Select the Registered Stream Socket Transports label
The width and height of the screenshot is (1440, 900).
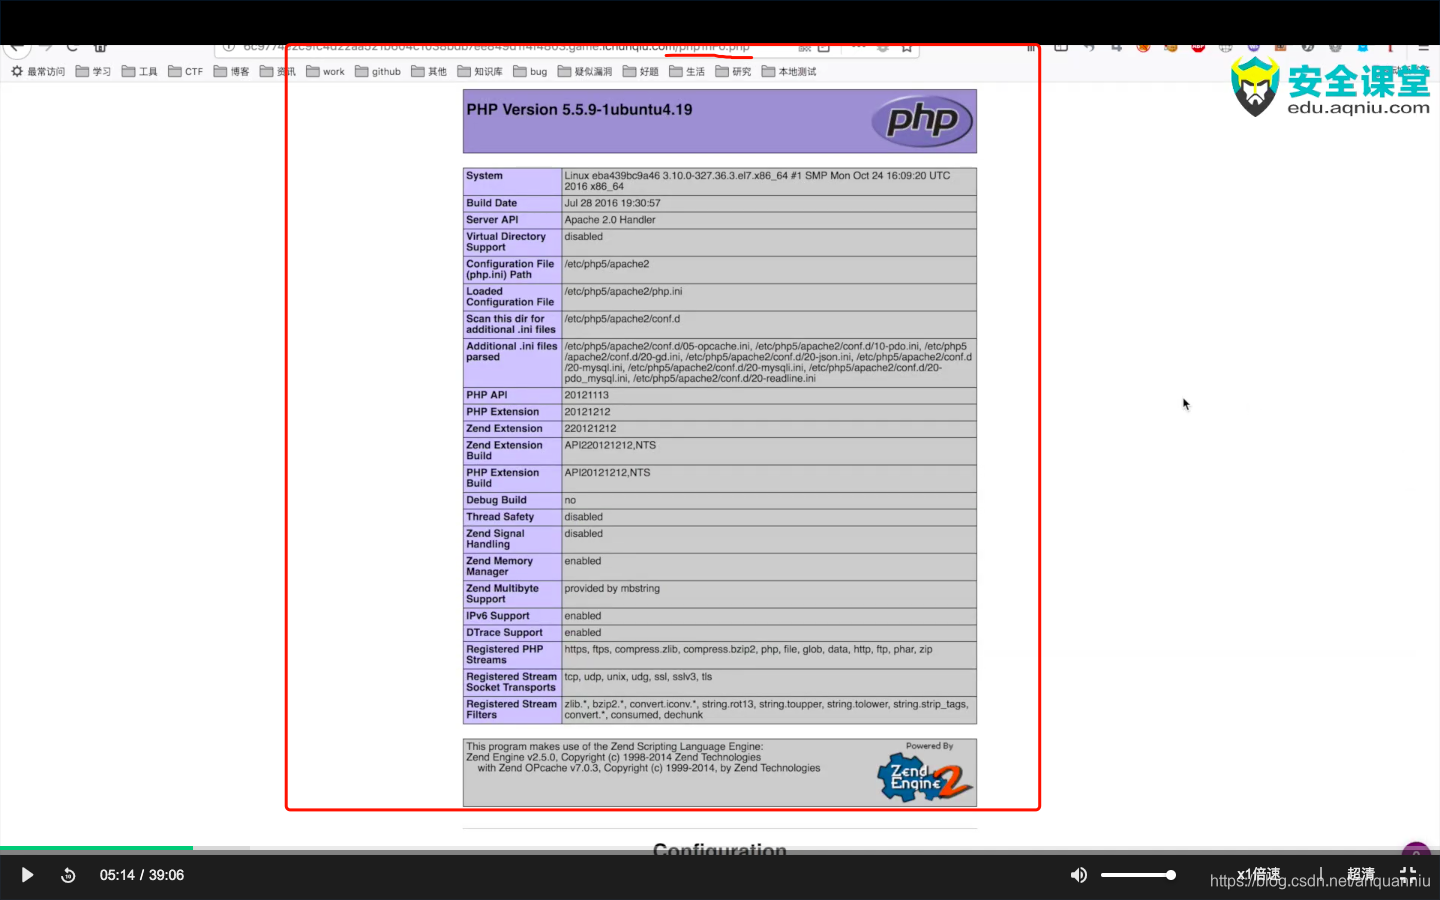(511, 682)
